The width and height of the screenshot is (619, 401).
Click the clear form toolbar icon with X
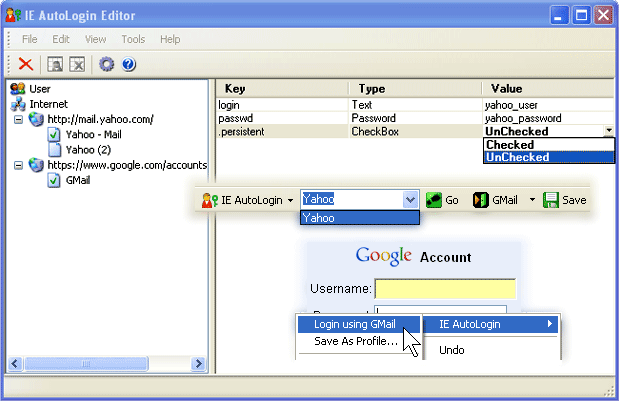point(77,64)
